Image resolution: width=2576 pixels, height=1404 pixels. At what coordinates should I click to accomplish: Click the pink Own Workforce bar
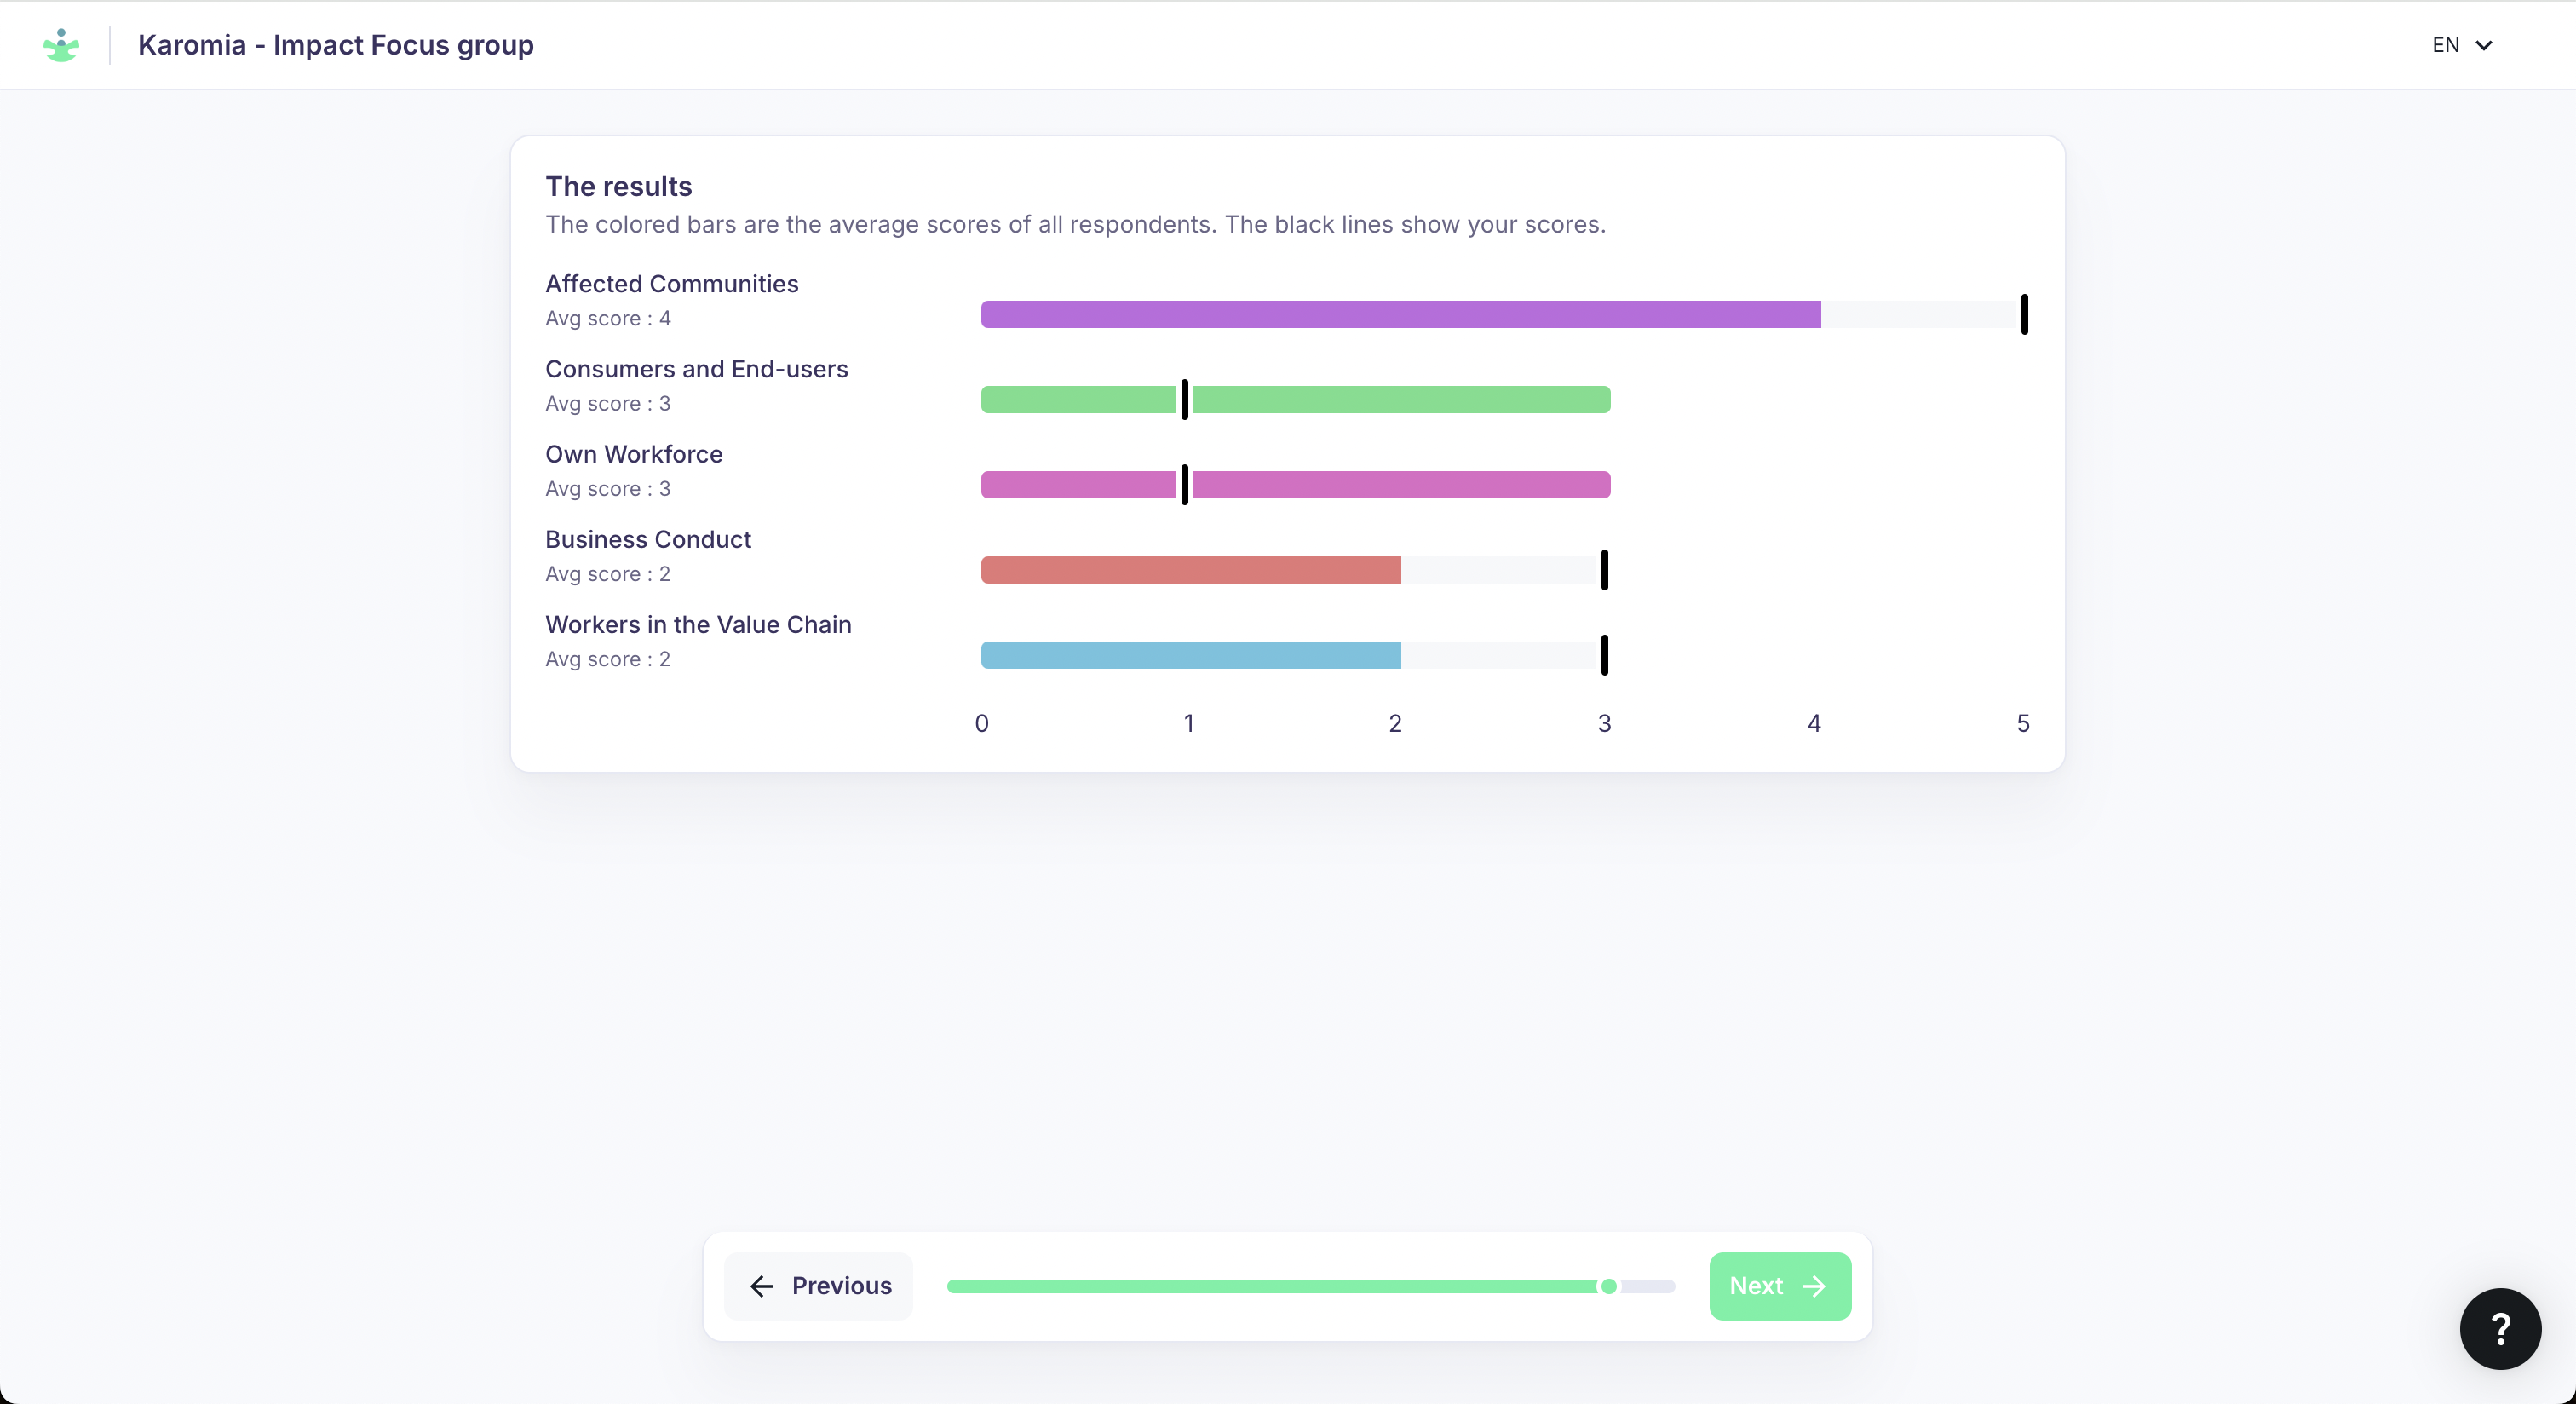pos(1400,485)
